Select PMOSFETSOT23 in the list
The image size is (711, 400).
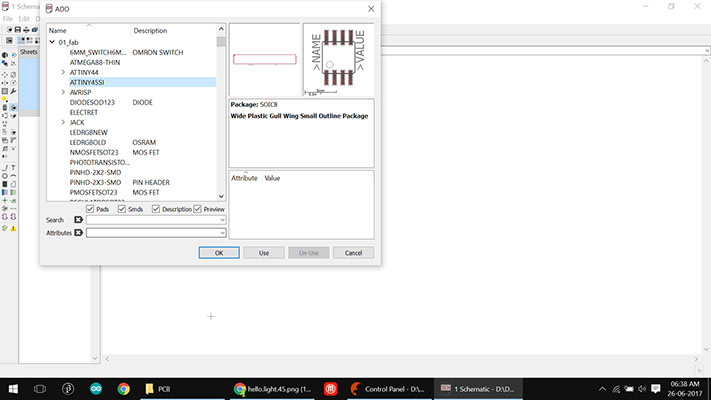pyautogui.click(x=93, y=192)
